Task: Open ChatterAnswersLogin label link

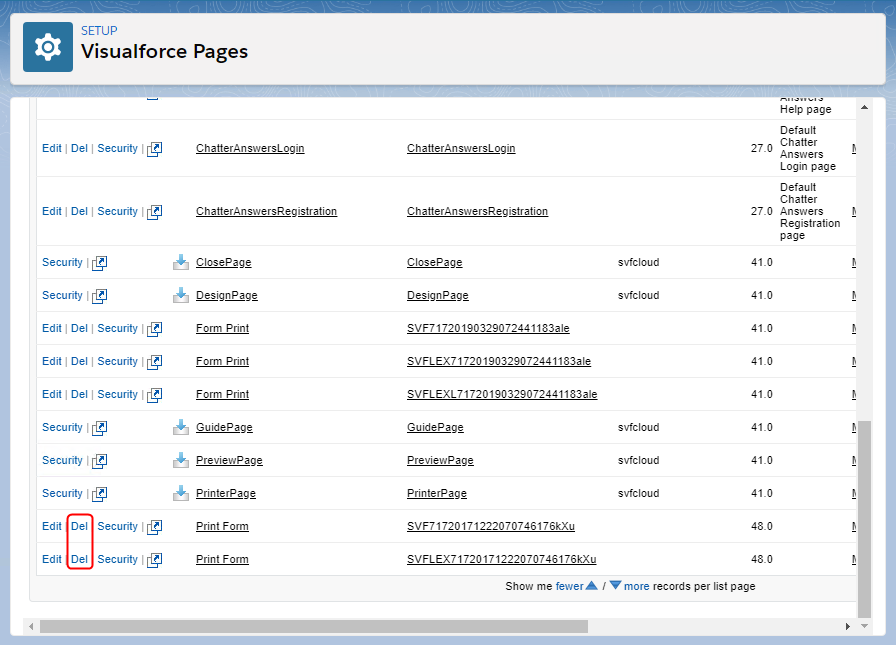Action: click(250, 149)
